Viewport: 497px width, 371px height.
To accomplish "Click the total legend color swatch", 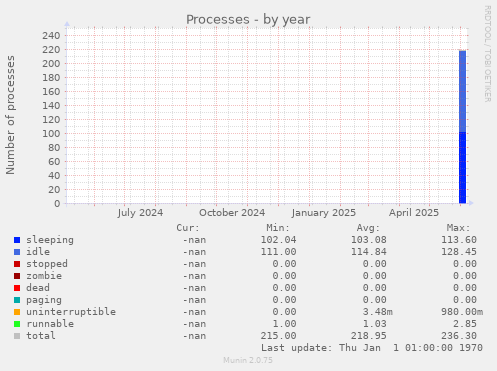I will (x=17, y=336).
